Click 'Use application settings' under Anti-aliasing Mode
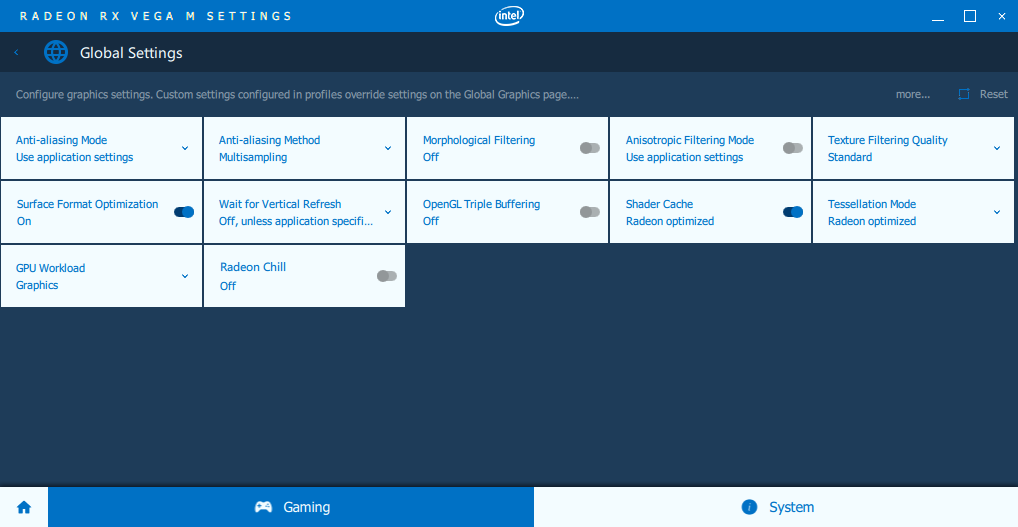Image resolution: width=1018 pixels, height=527 pixels. (x=75, y=157)
